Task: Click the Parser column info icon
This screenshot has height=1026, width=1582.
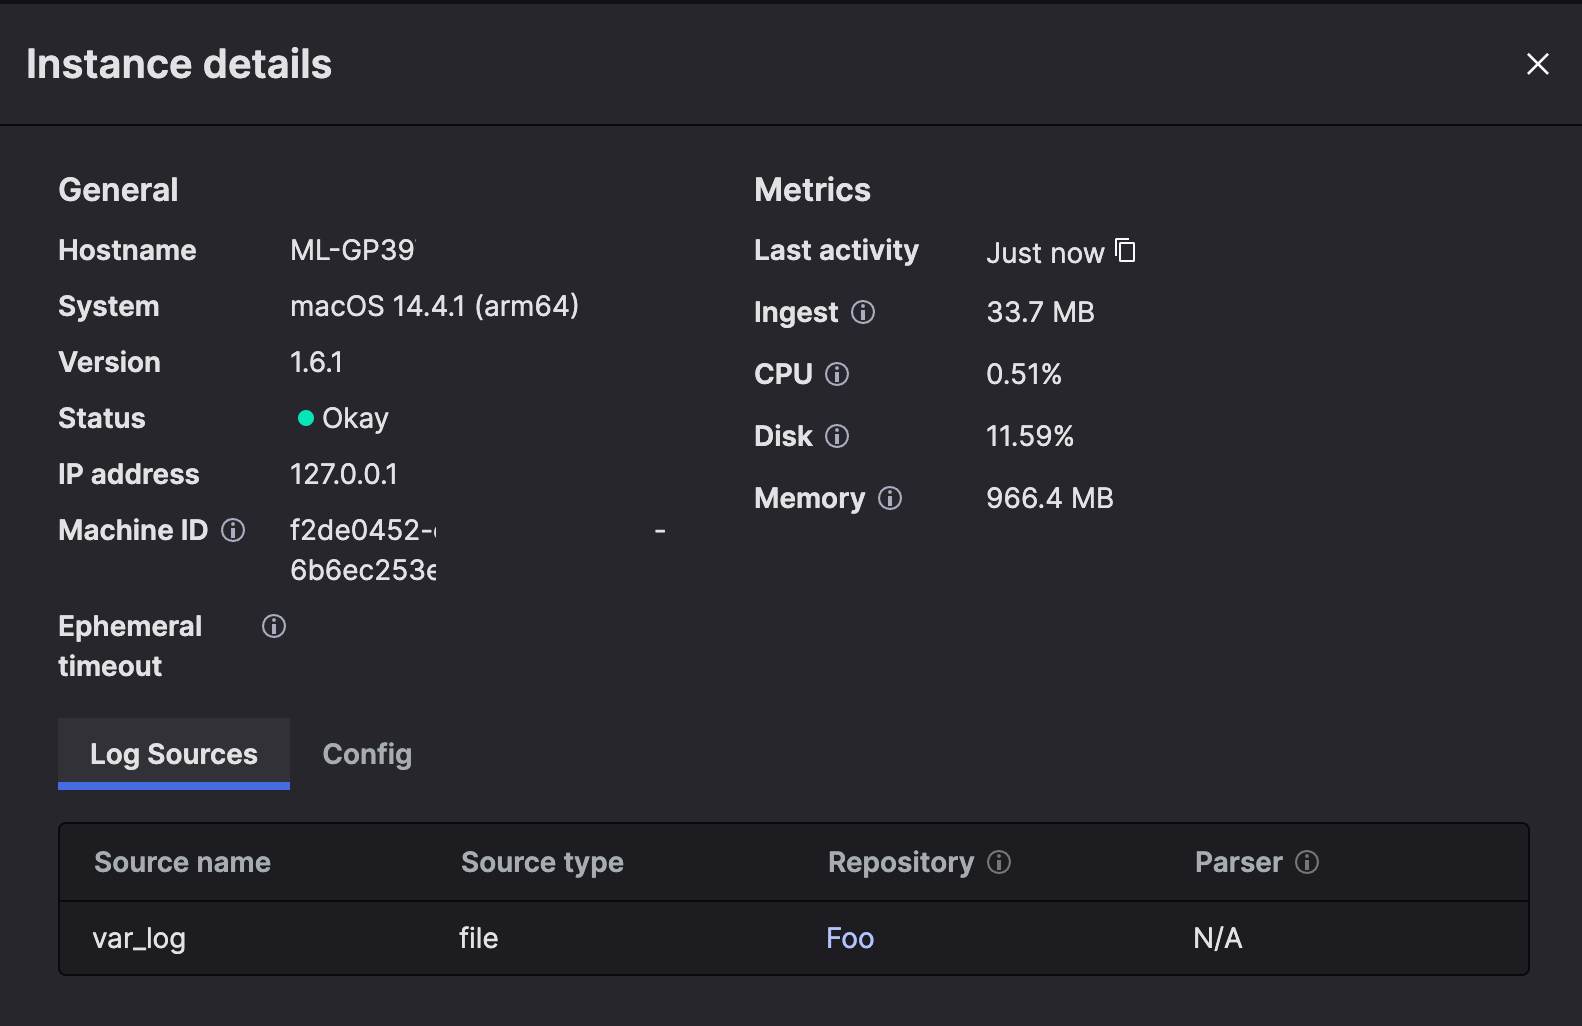Action: click(x=1307, y=862)
